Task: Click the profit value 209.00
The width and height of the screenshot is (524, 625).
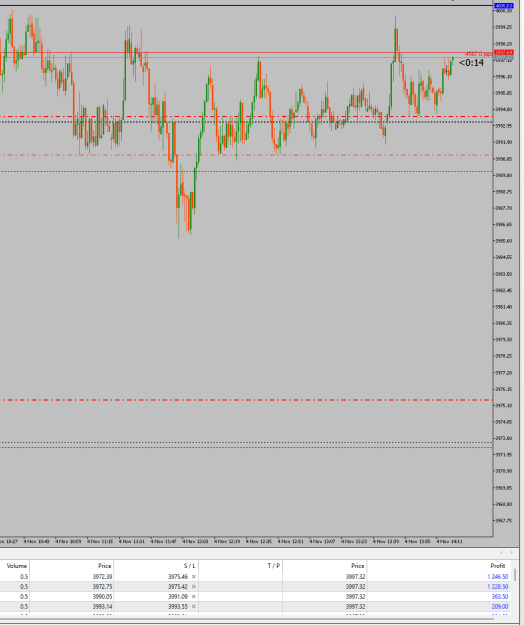Action: 500,606
